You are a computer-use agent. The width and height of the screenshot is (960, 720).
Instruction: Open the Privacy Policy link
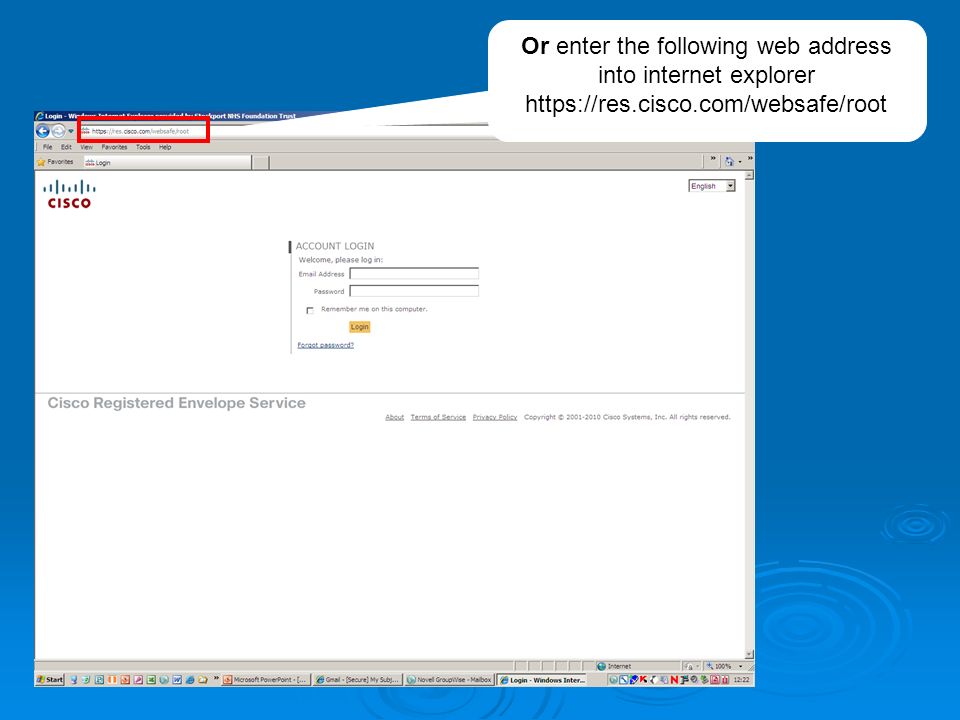pyautogui.click(x=495, y=417)
